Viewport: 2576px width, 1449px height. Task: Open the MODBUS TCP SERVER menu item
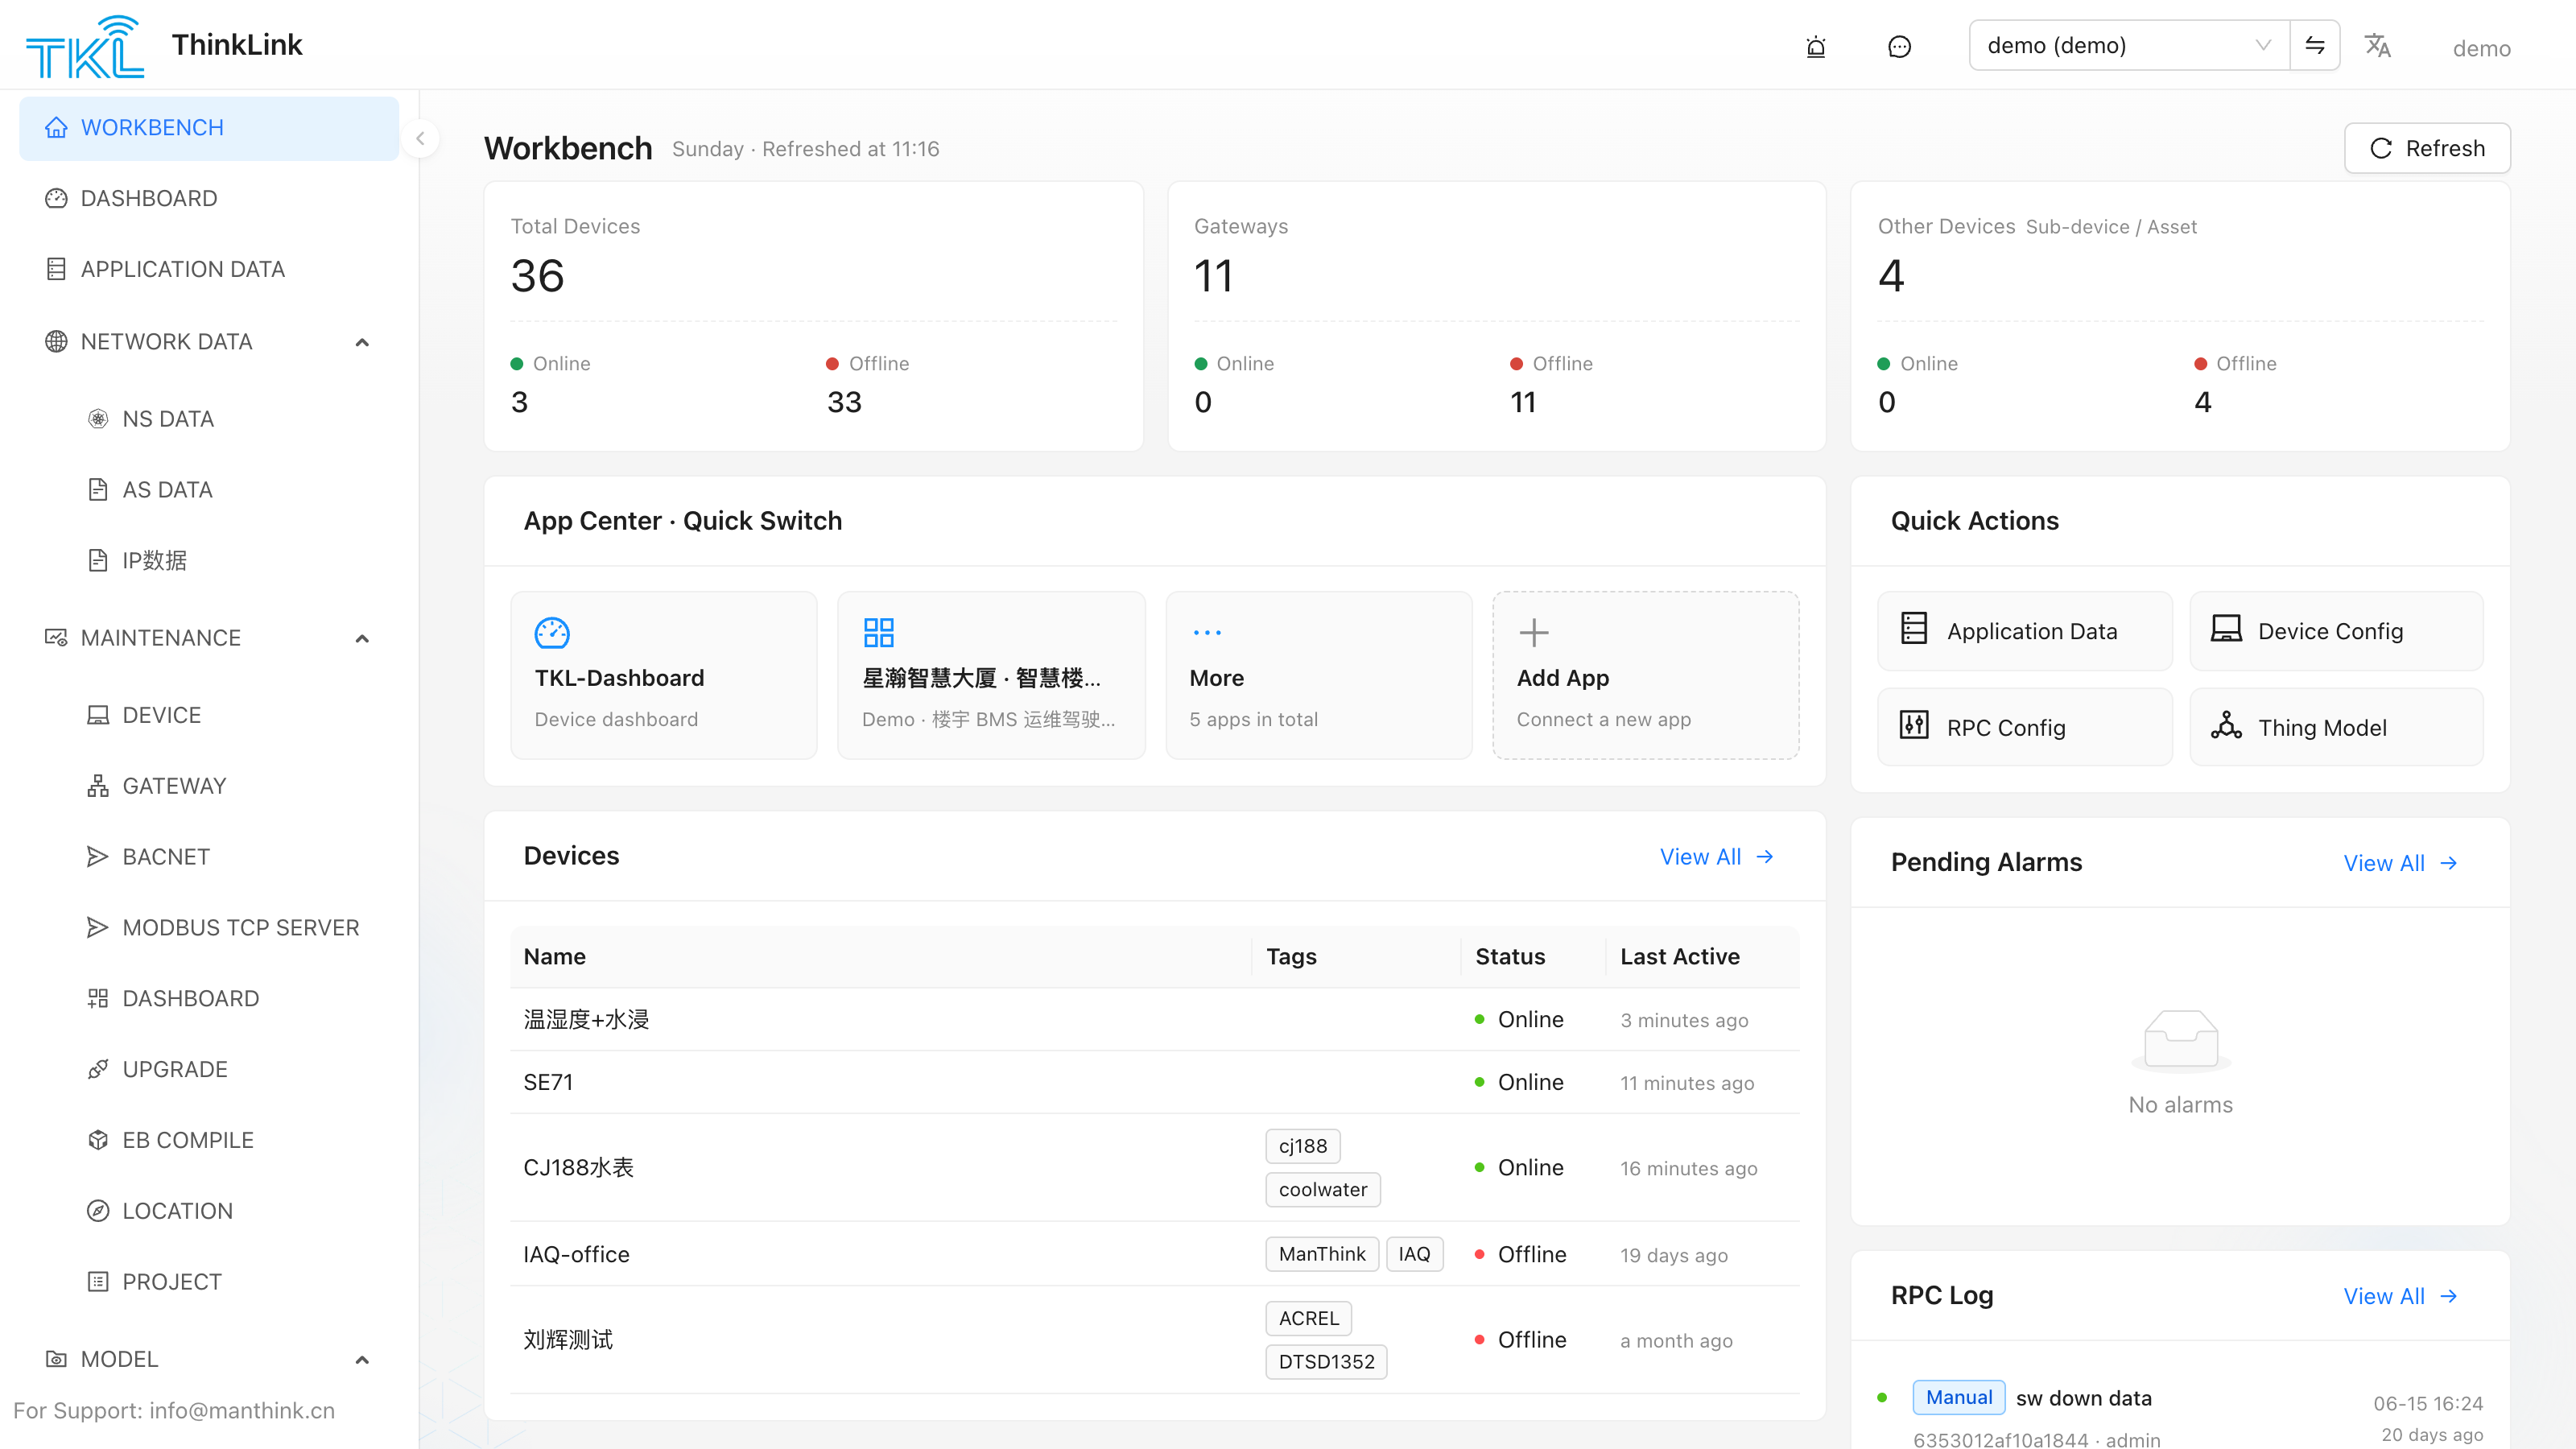209,928
